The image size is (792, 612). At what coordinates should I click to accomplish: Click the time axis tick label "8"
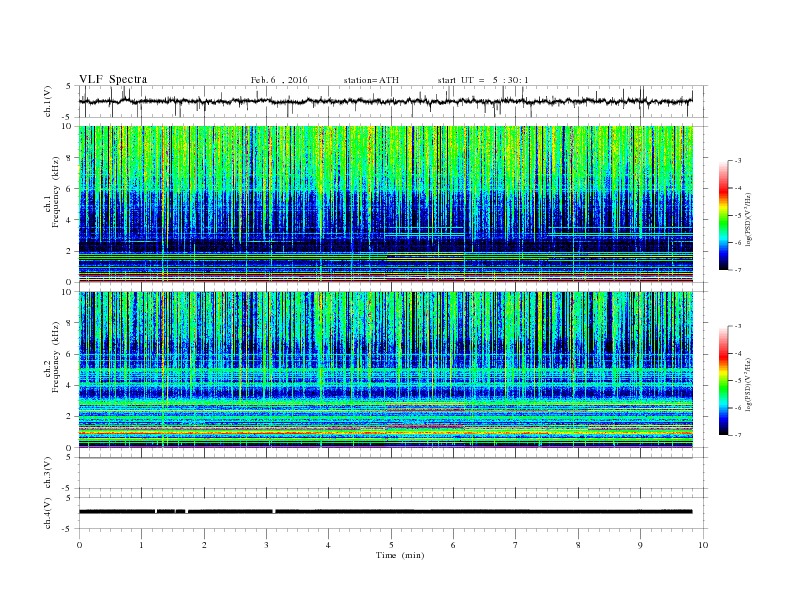click(578, 545)
